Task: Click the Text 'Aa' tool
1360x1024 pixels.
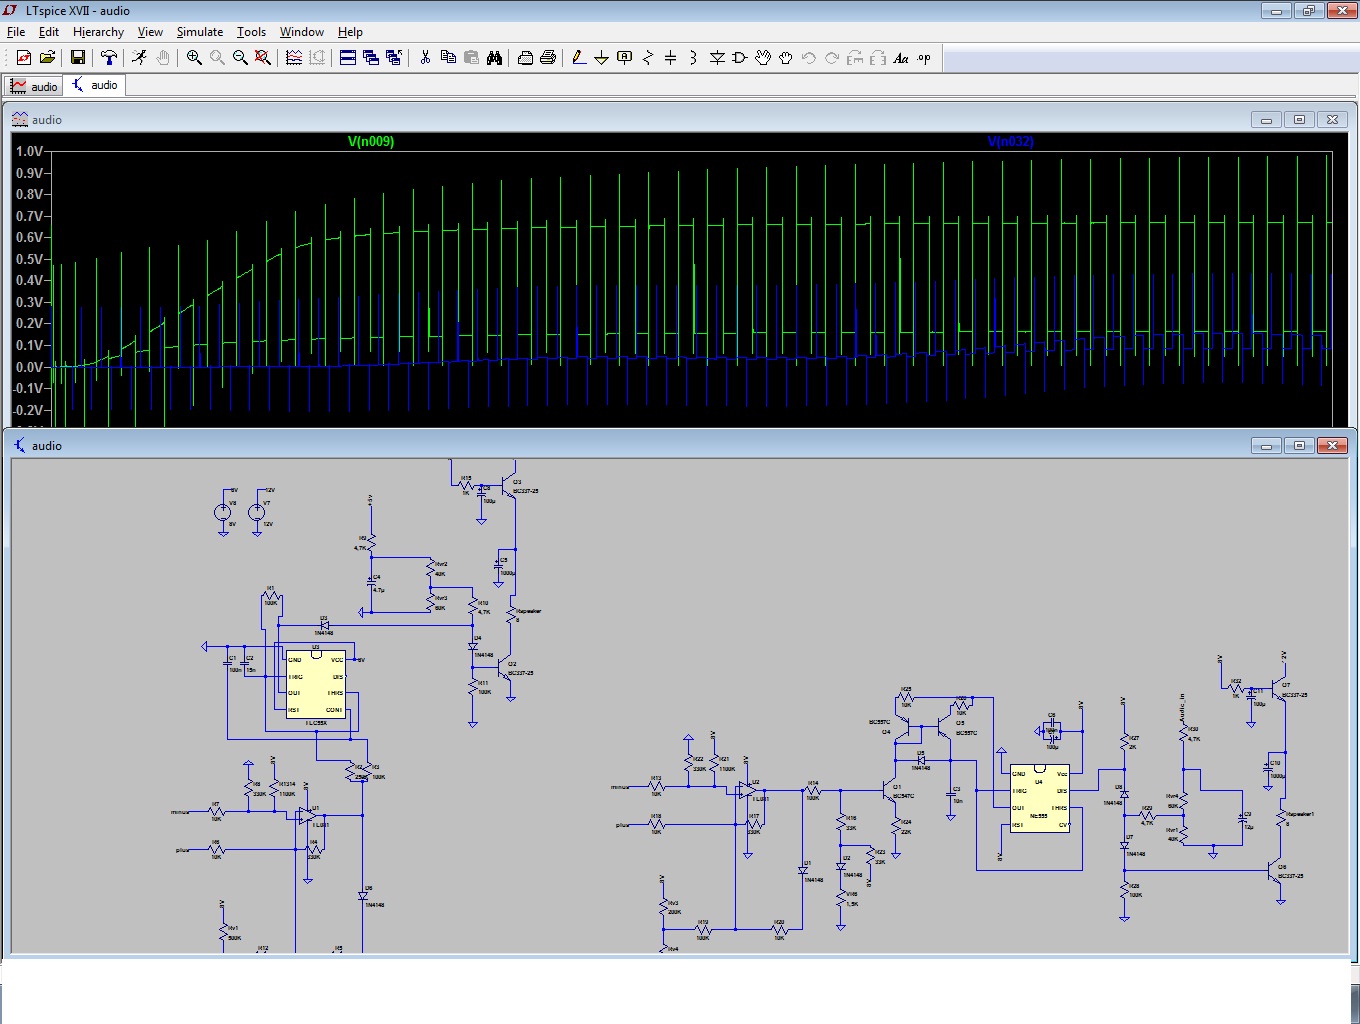Action: pyautogui.click(x=900, y=58)
